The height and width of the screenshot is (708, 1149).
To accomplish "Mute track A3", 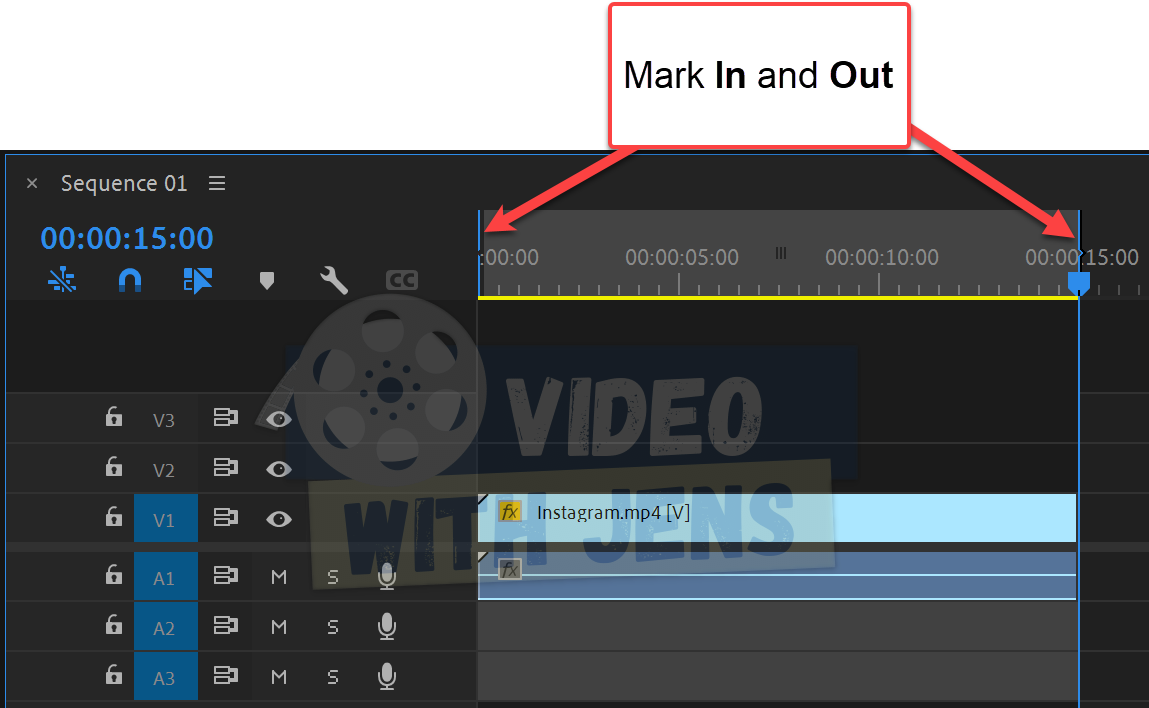I will [278, 677].
